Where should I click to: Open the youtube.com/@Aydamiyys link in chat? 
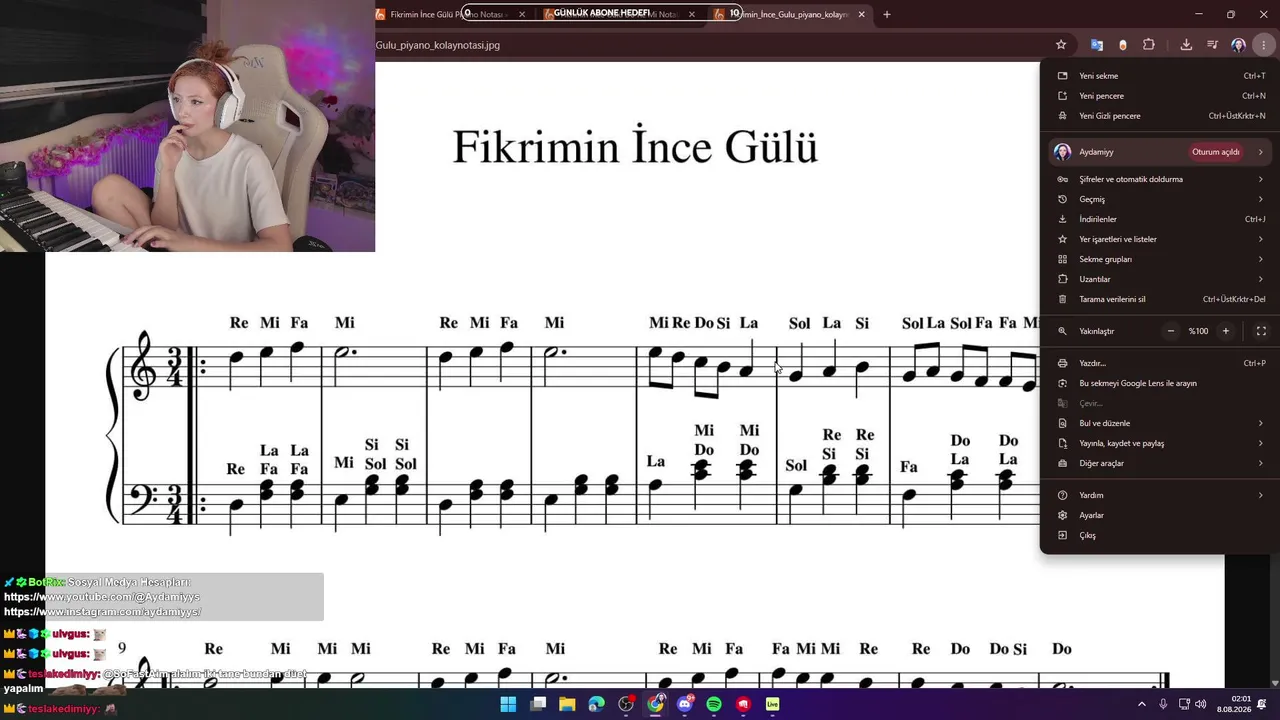[102, 597]
